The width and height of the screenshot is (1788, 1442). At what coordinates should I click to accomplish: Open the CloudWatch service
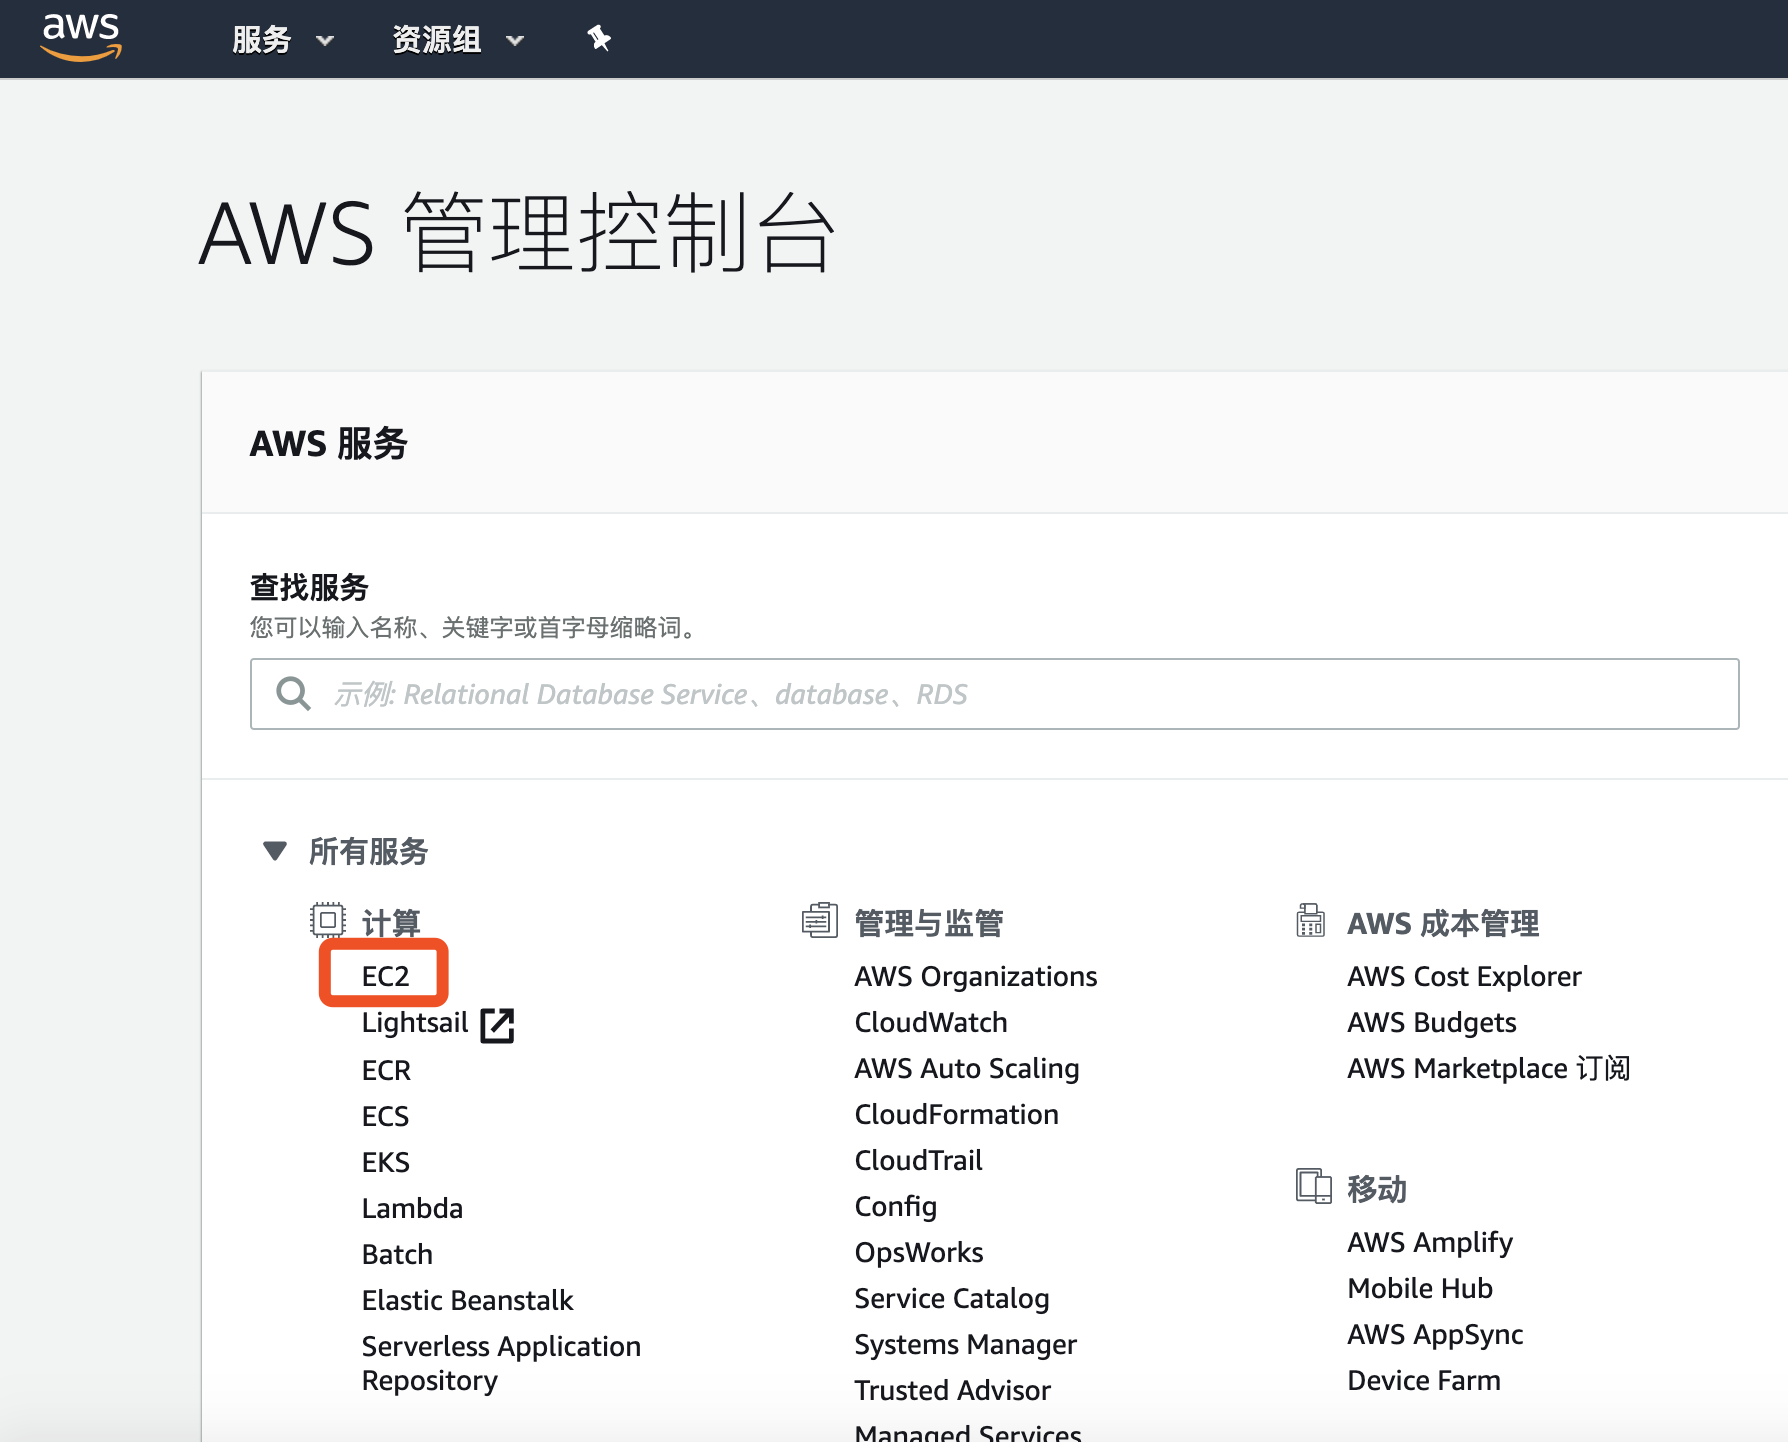point(931,1022)
